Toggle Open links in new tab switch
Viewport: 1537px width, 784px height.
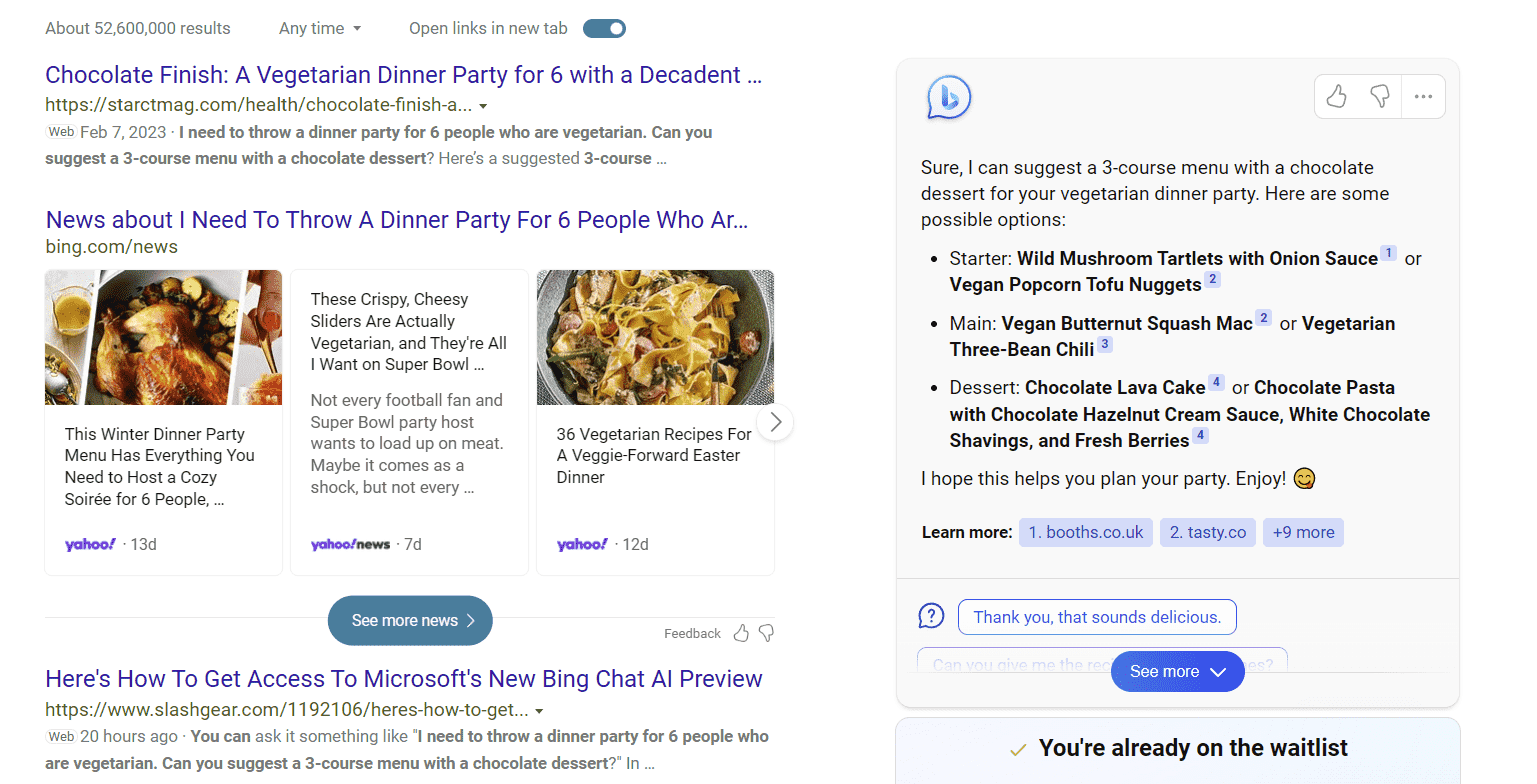[x=604, y=28]
